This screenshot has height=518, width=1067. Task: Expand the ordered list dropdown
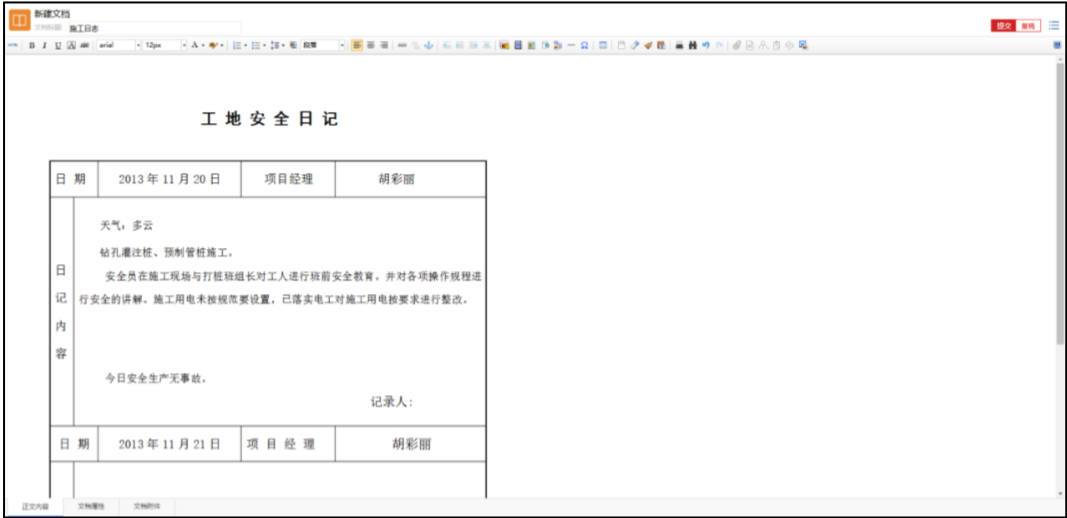(x=246, y=46)
